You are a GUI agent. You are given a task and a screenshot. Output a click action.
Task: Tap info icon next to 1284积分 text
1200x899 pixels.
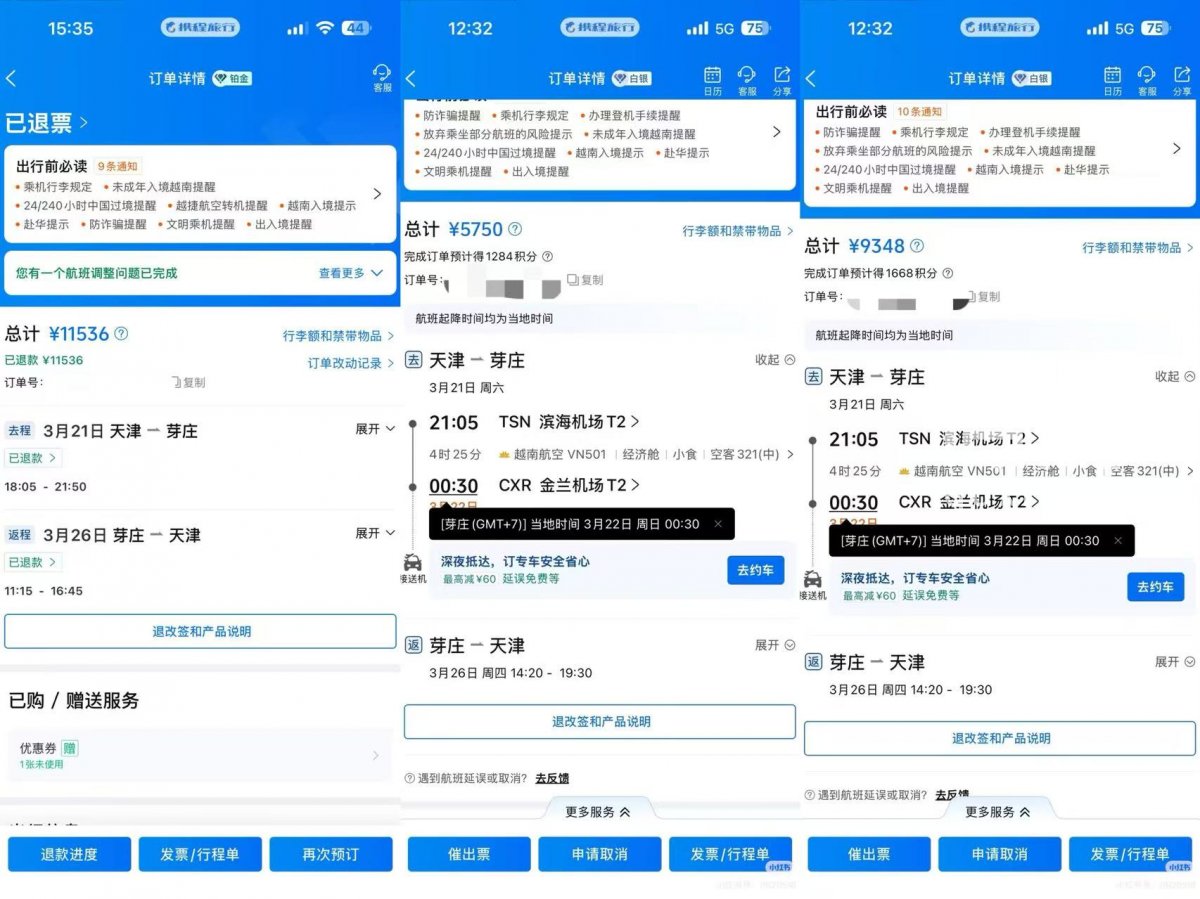tap(547, 257)
